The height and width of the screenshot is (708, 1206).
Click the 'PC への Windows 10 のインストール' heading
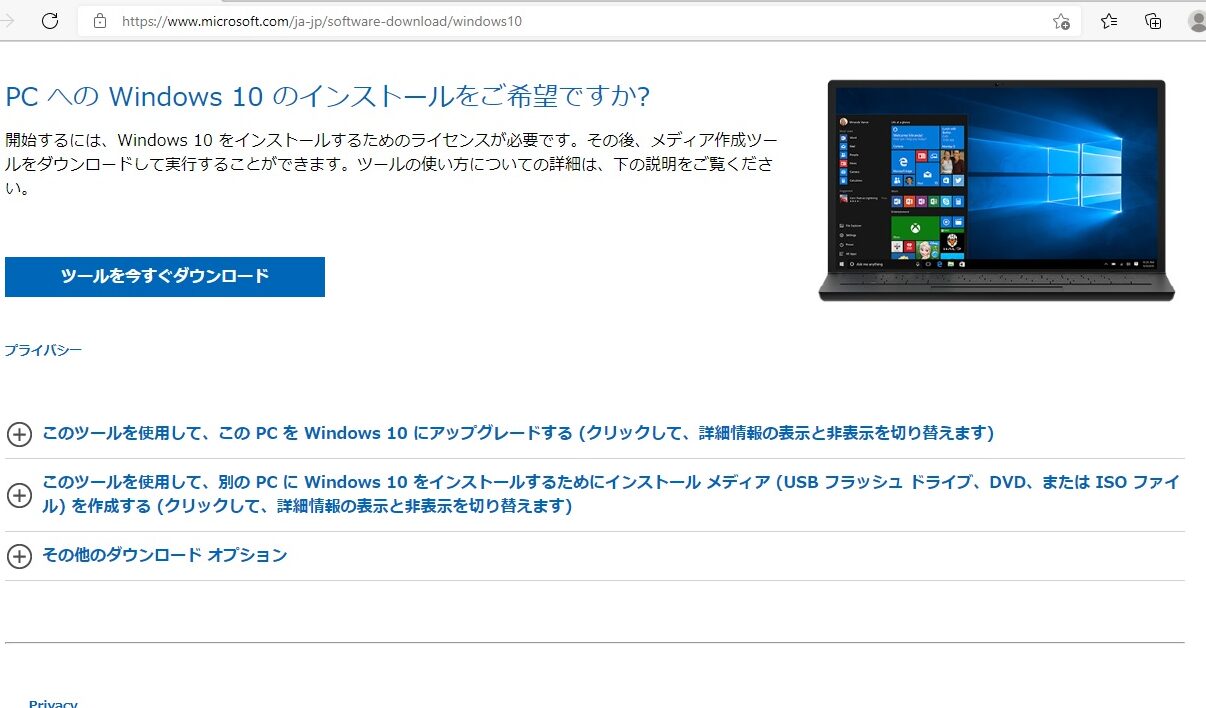[x=328, y=97]
